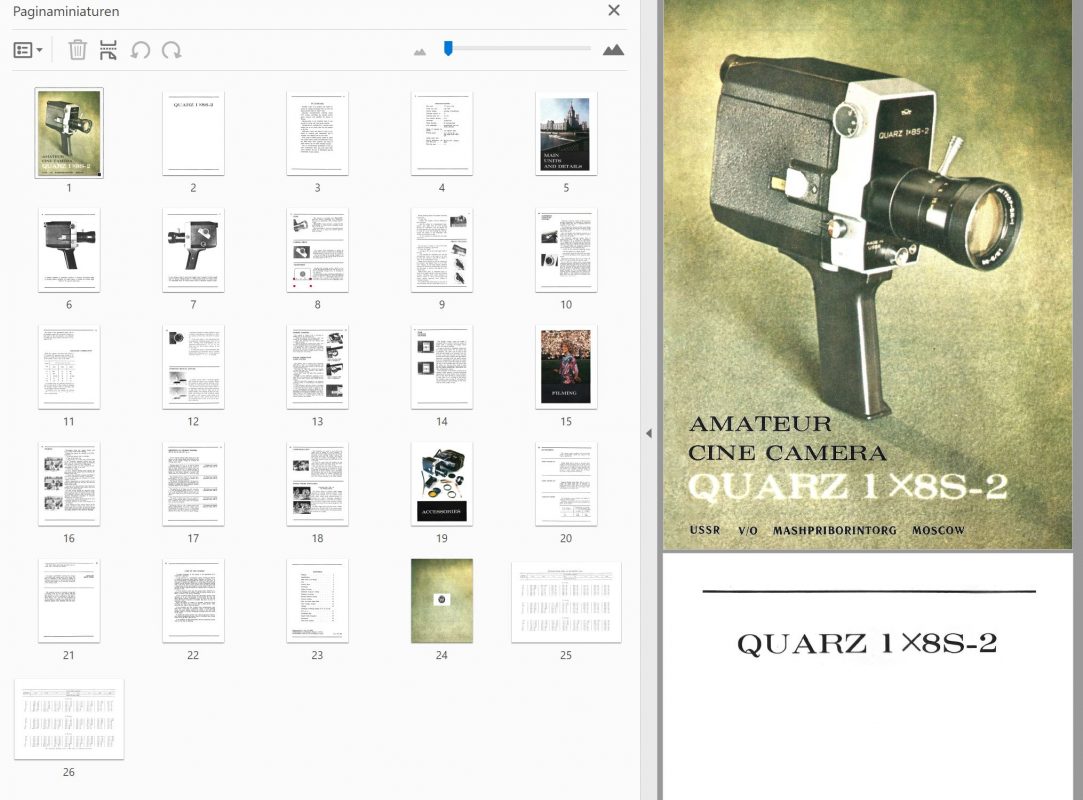The image size is (1083, 800).
Task: Click the thumbnail size slider handle
Action: coord(448,47)
